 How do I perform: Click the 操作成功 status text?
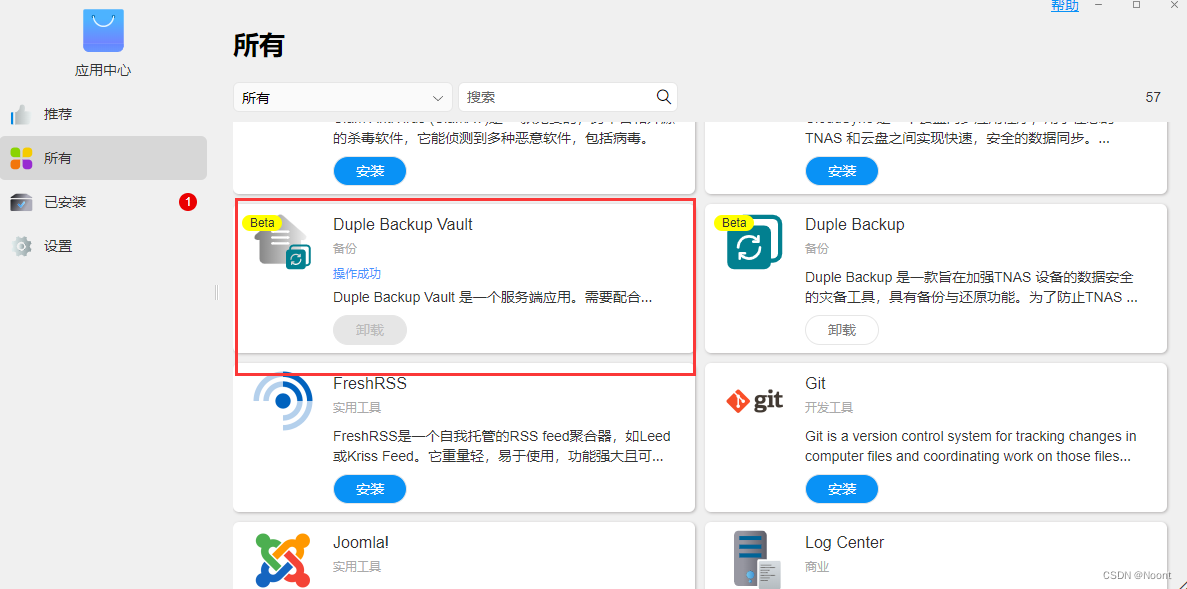point(357,273)
